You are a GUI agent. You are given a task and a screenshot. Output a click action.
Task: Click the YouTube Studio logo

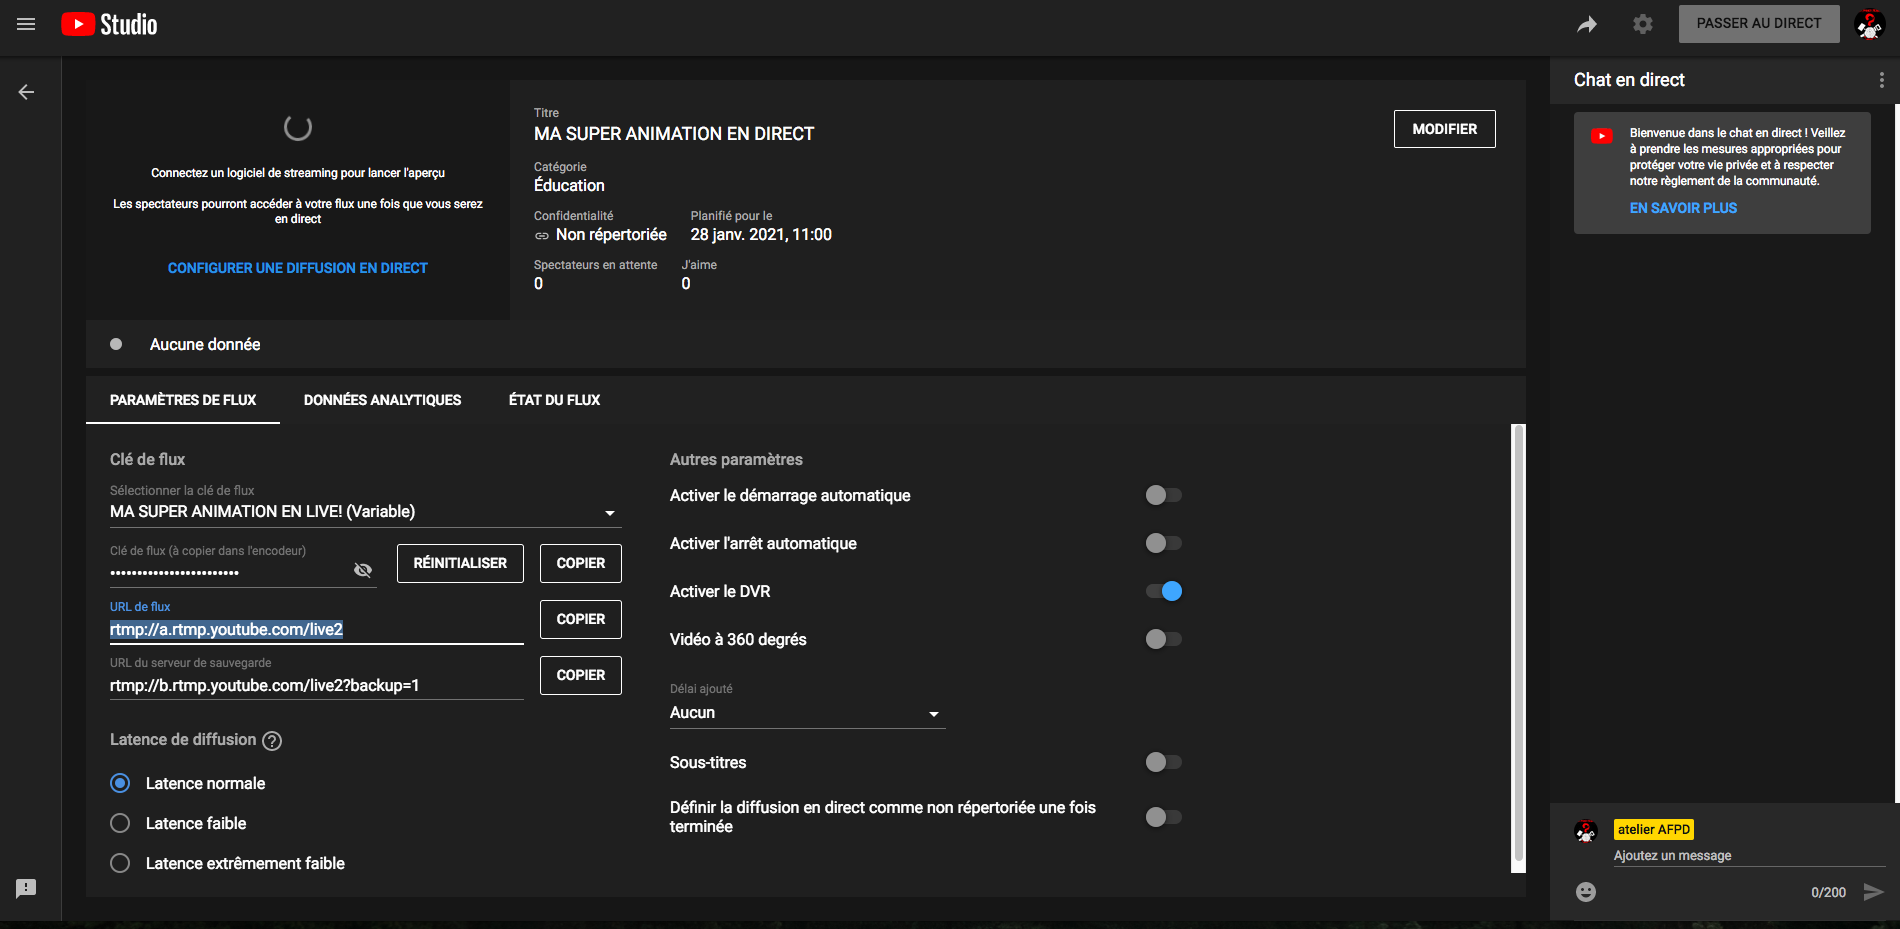pos(109,24)
